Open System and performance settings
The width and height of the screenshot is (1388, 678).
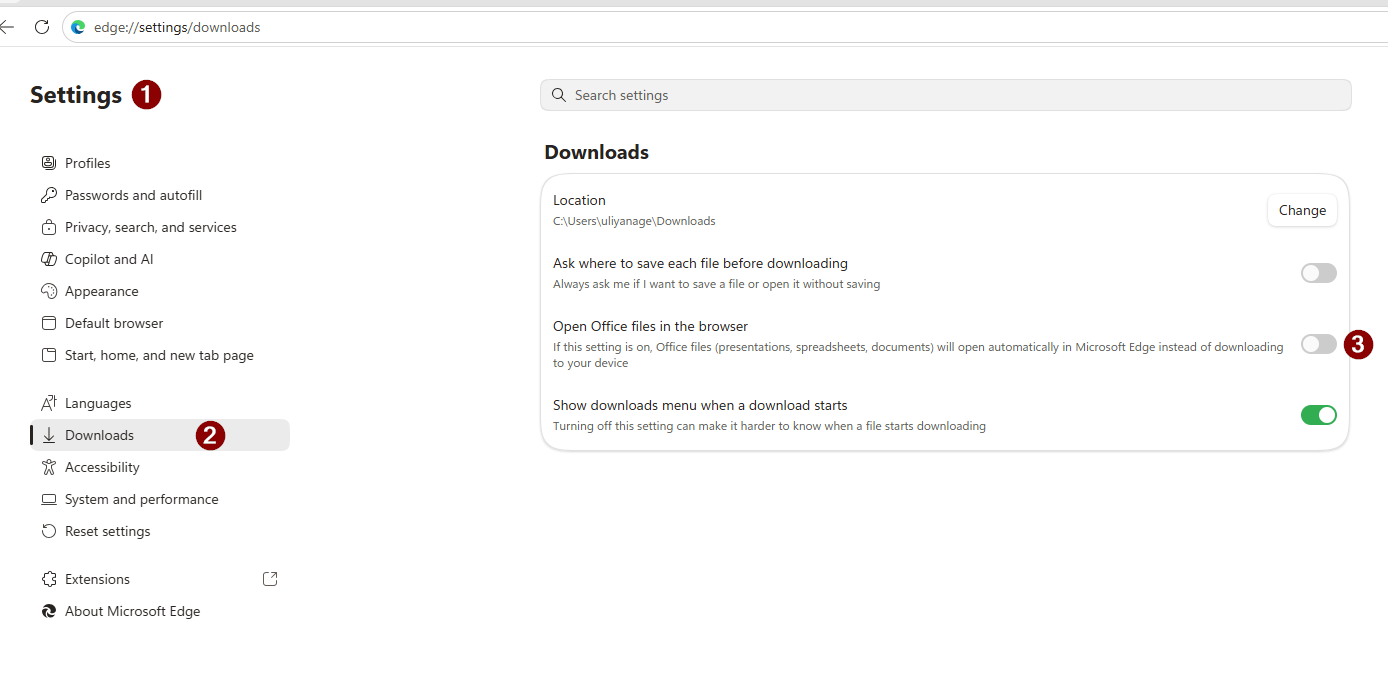(160, 499)
